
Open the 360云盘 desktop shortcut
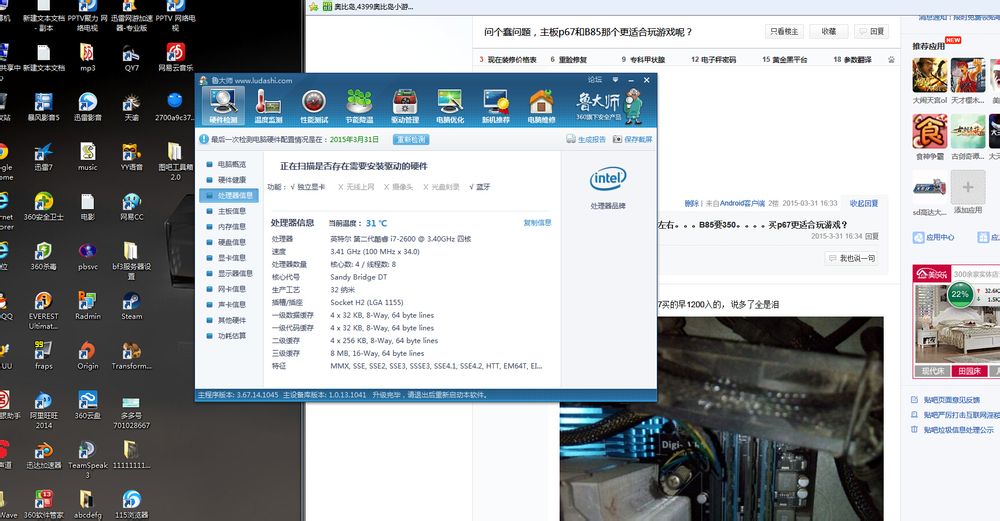pos(87,405)
